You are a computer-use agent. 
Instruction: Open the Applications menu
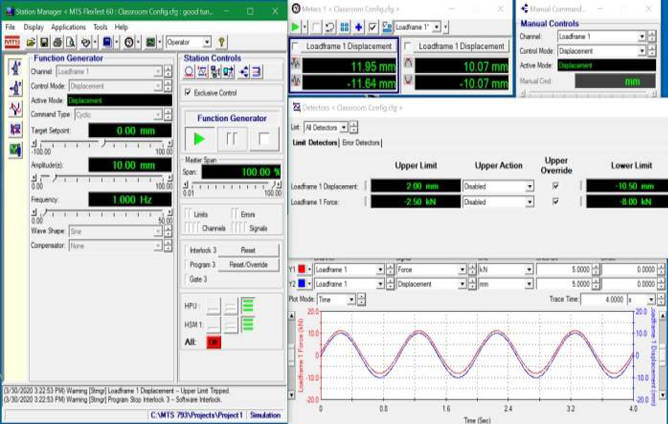(x=68, y=27)
